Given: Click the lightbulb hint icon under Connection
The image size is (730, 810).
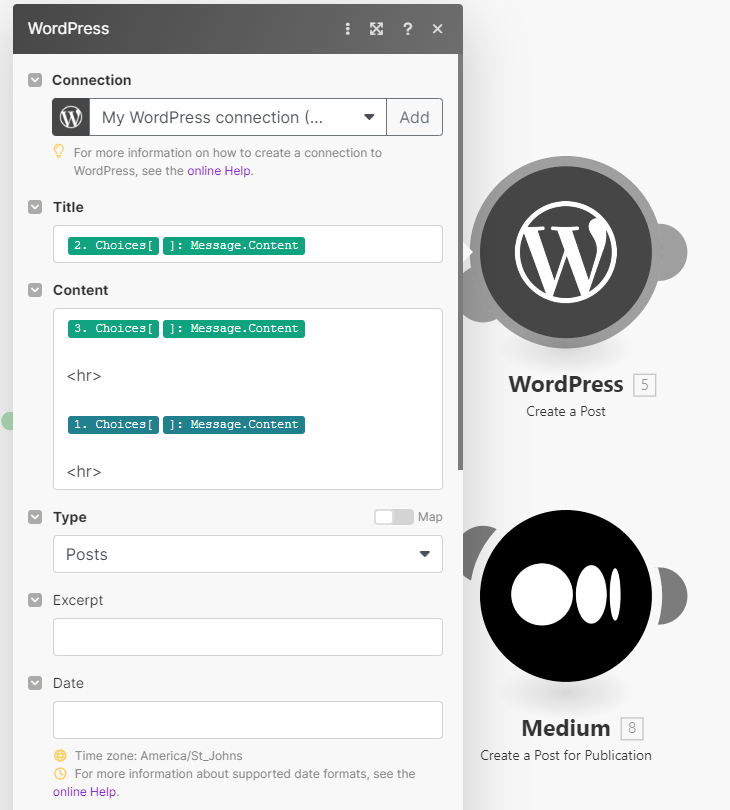Looking at the screenshot, I should pyautogui.click(x=59, y=151).
